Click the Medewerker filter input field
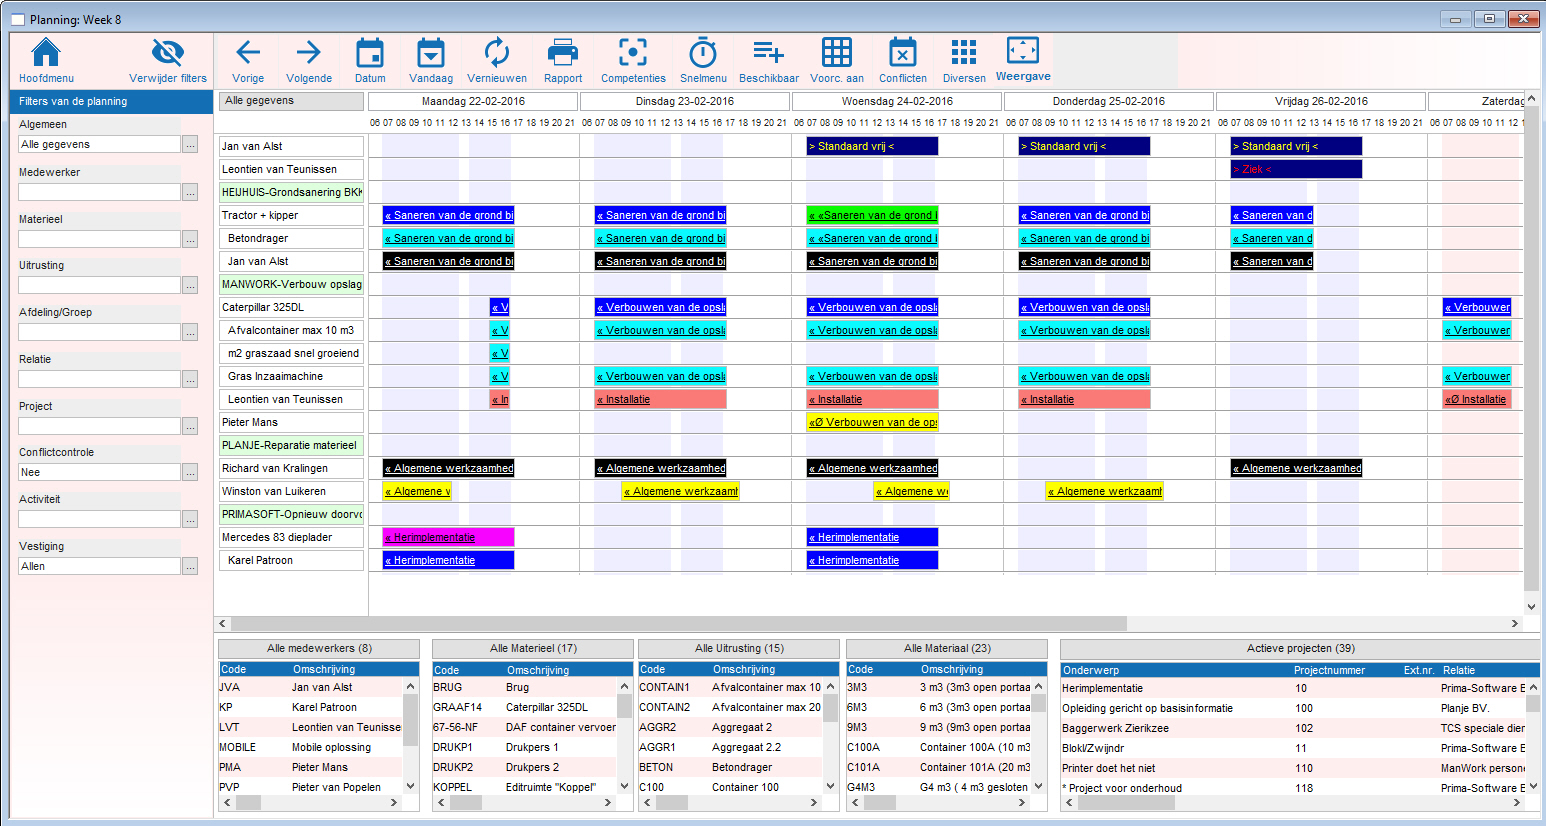The image size is (1546, 826). pyautogui.click(x=99, y=192)
